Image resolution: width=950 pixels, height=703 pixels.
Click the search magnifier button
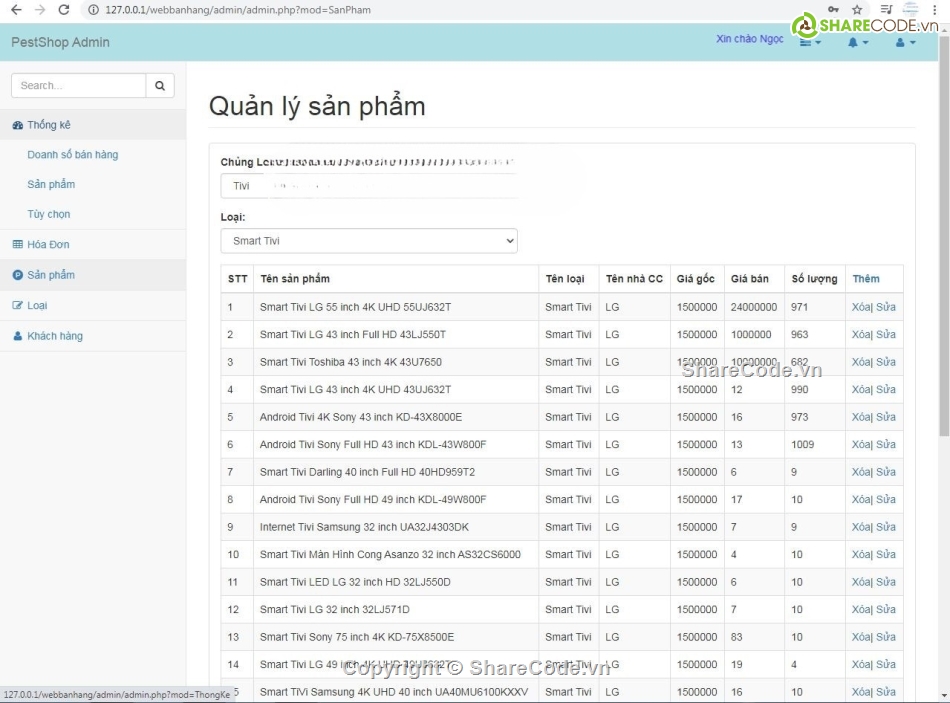pyautogui.click(x=160, y=85)
